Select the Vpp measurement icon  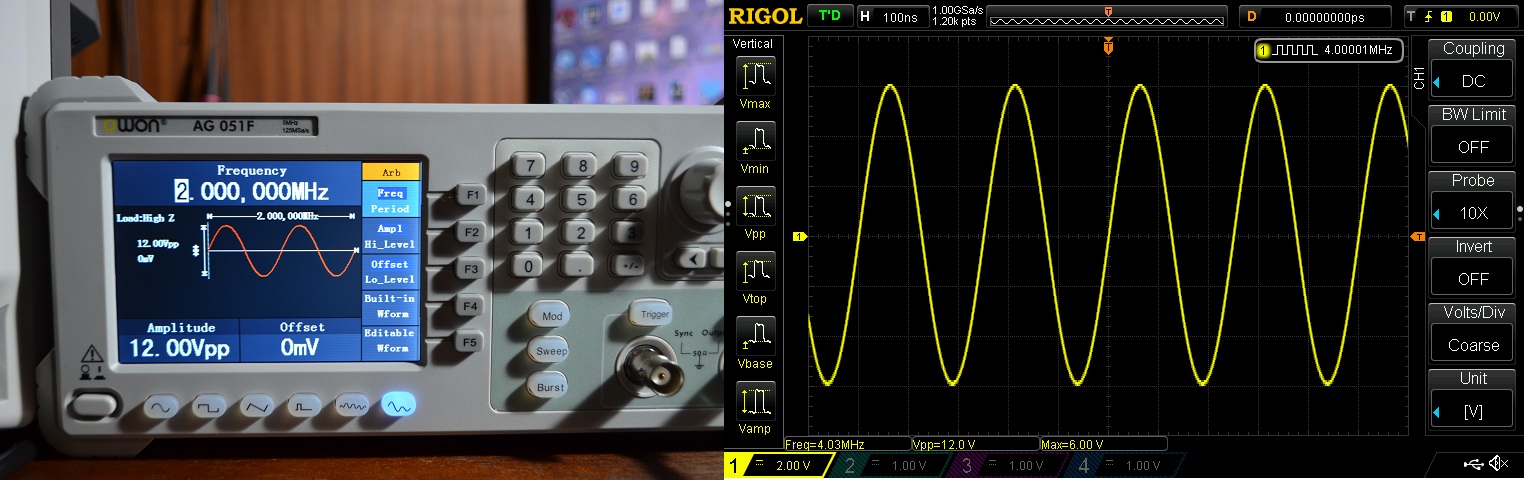(x=755, y=207)
